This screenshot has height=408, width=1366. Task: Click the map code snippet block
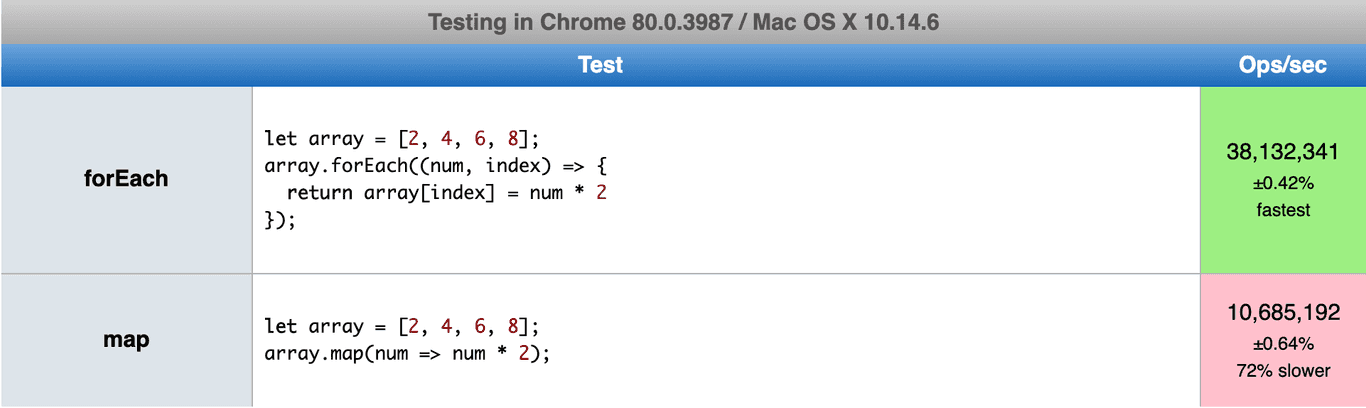point(726,340)
